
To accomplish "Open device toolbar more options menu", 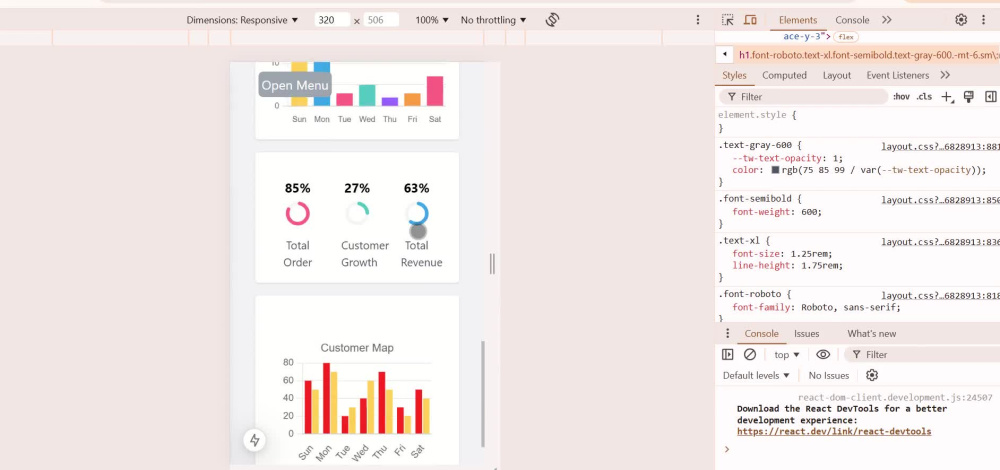I will (698, 20).
